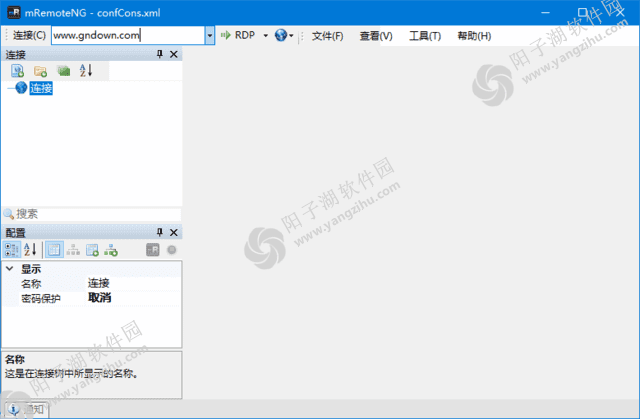This screenshot has width=640, height=419.
Task: Close the 配置 panel
Action: [174, 233]
